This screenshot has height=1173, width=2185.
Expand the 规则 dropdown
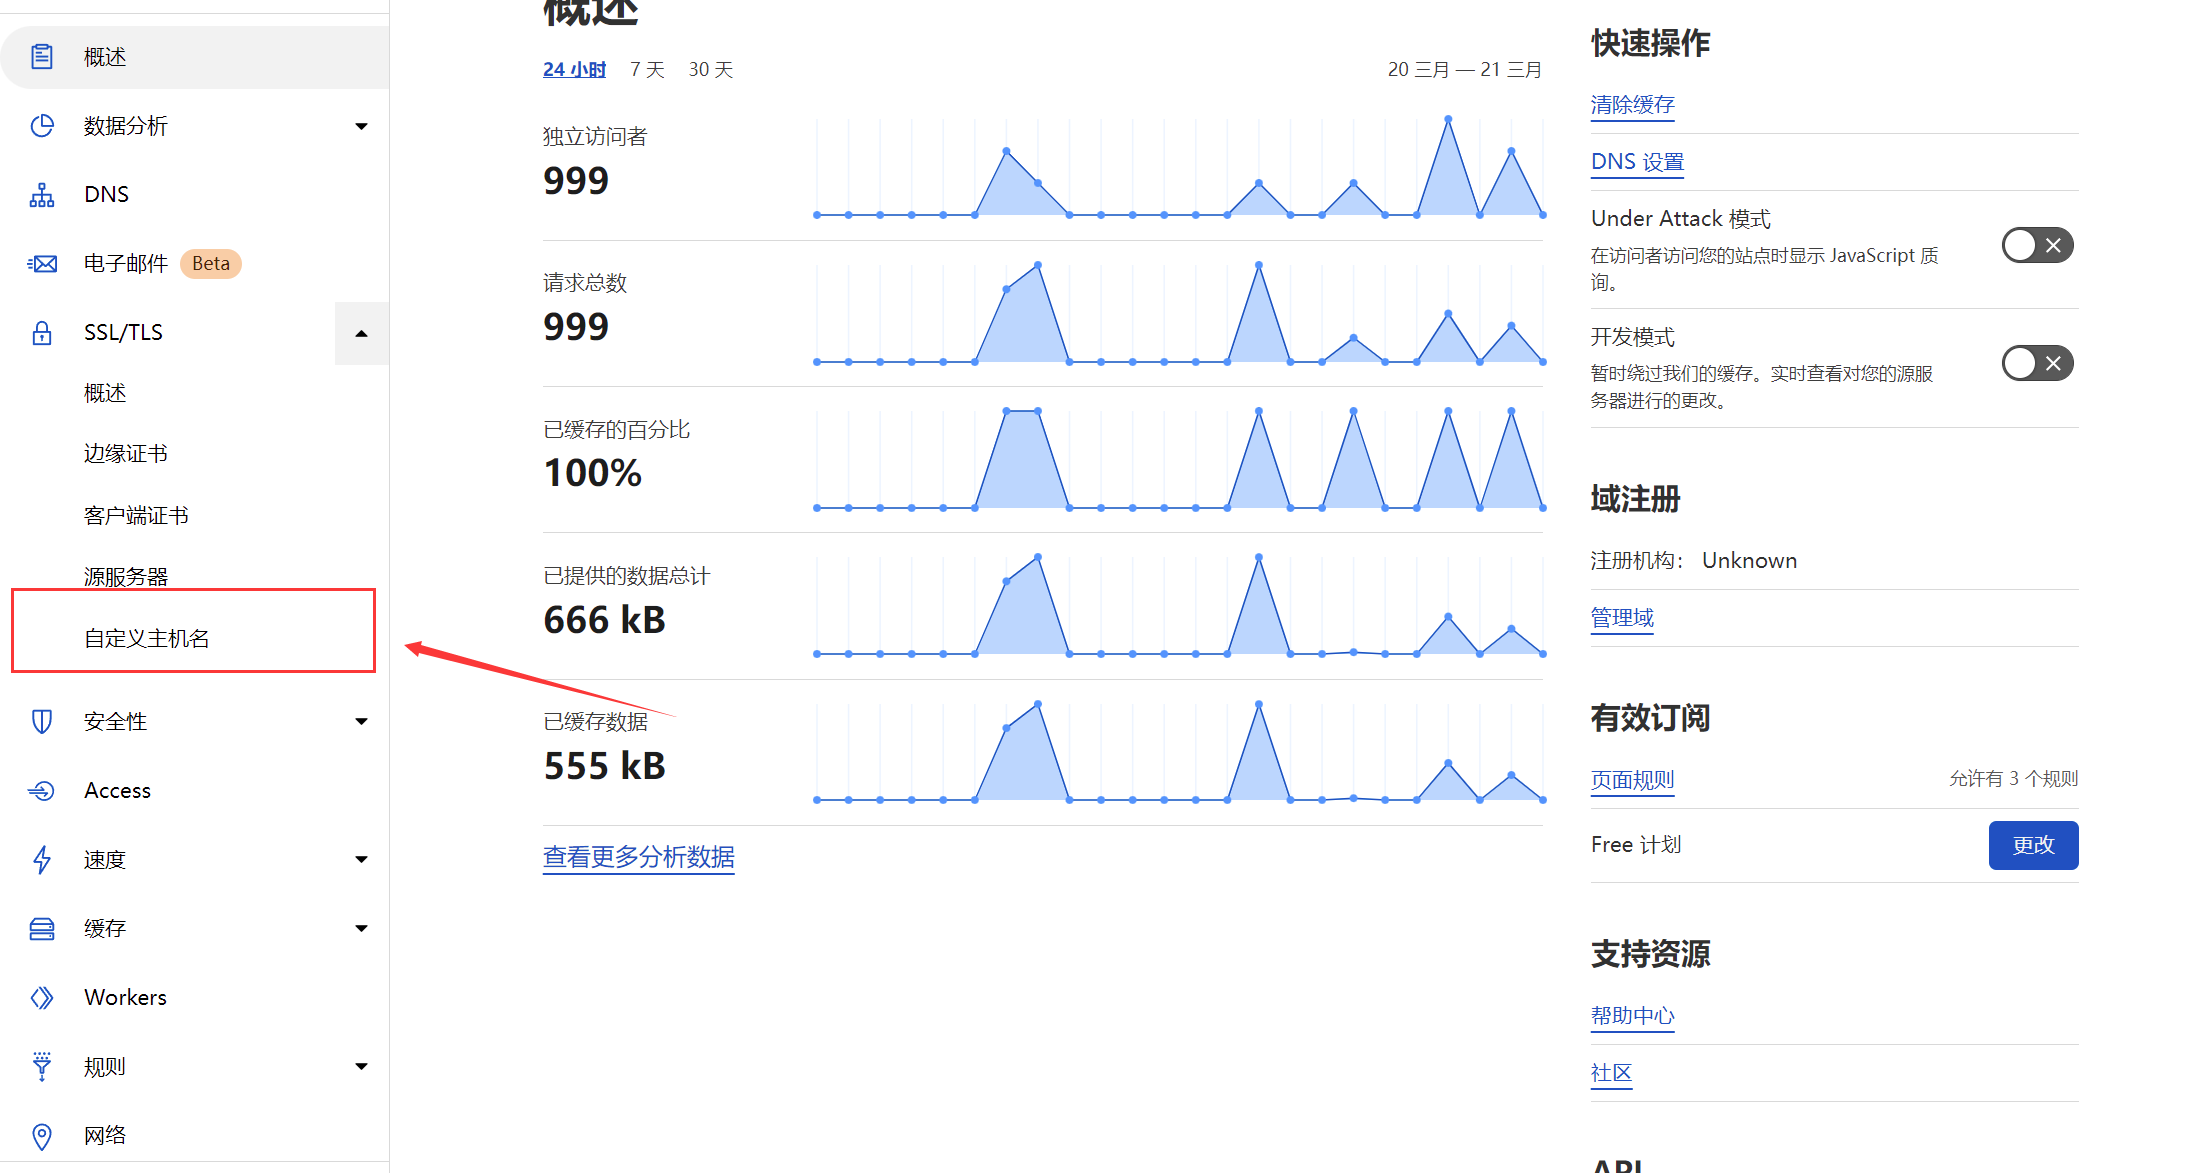(x=361, y=1066)
